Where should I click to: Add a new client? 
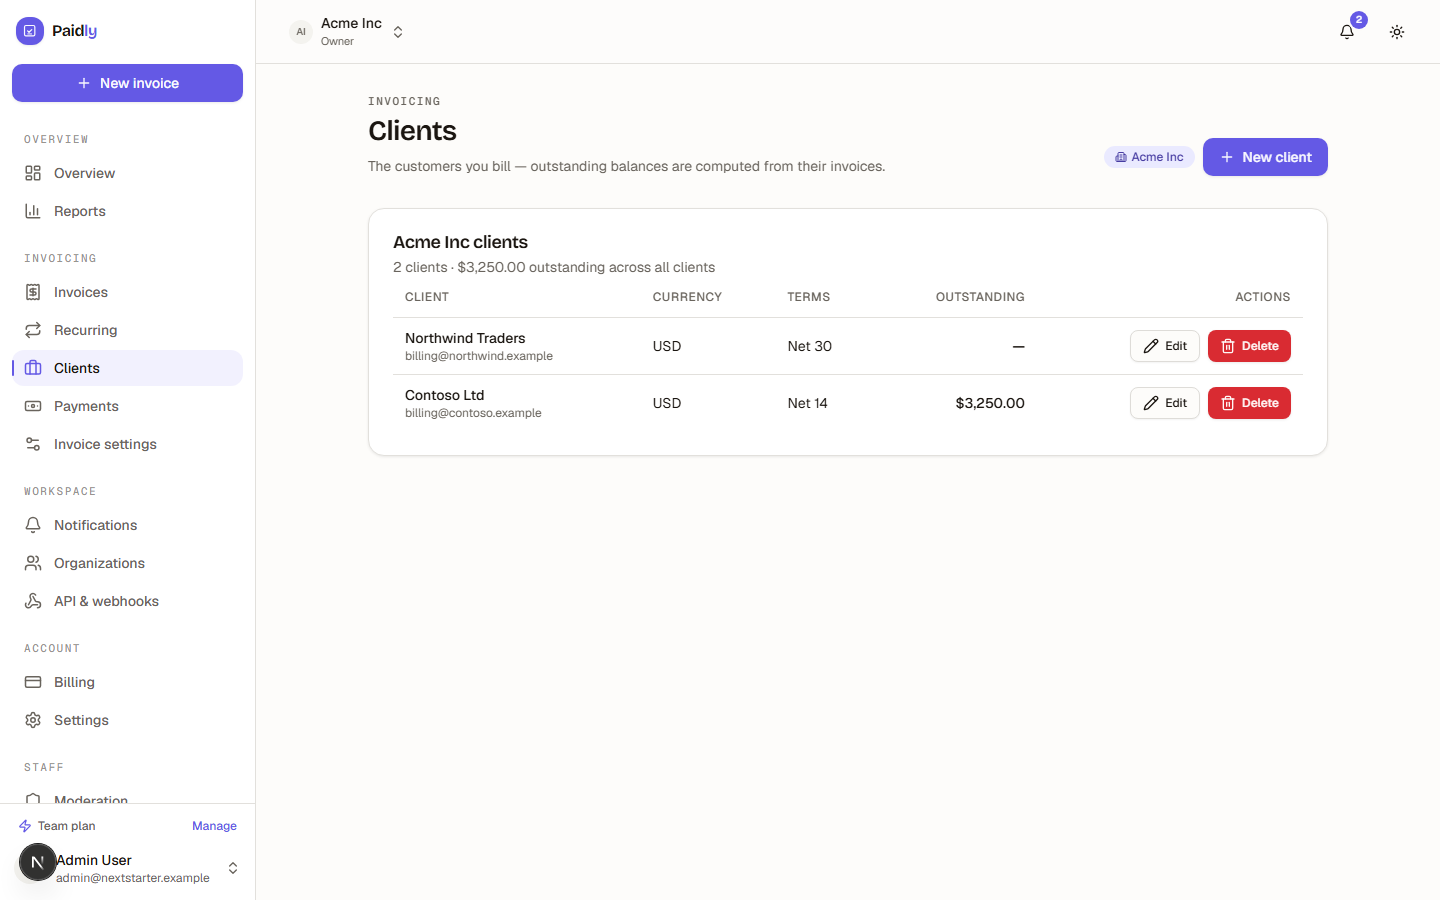tap(1265, 157)
